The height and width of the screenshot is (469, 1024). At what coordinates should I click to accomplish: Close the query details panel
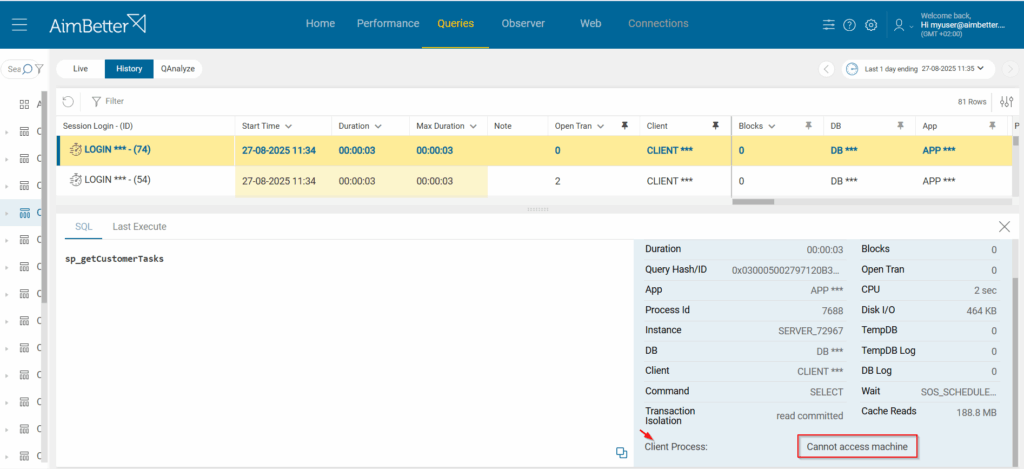[x=1004, y=227]
